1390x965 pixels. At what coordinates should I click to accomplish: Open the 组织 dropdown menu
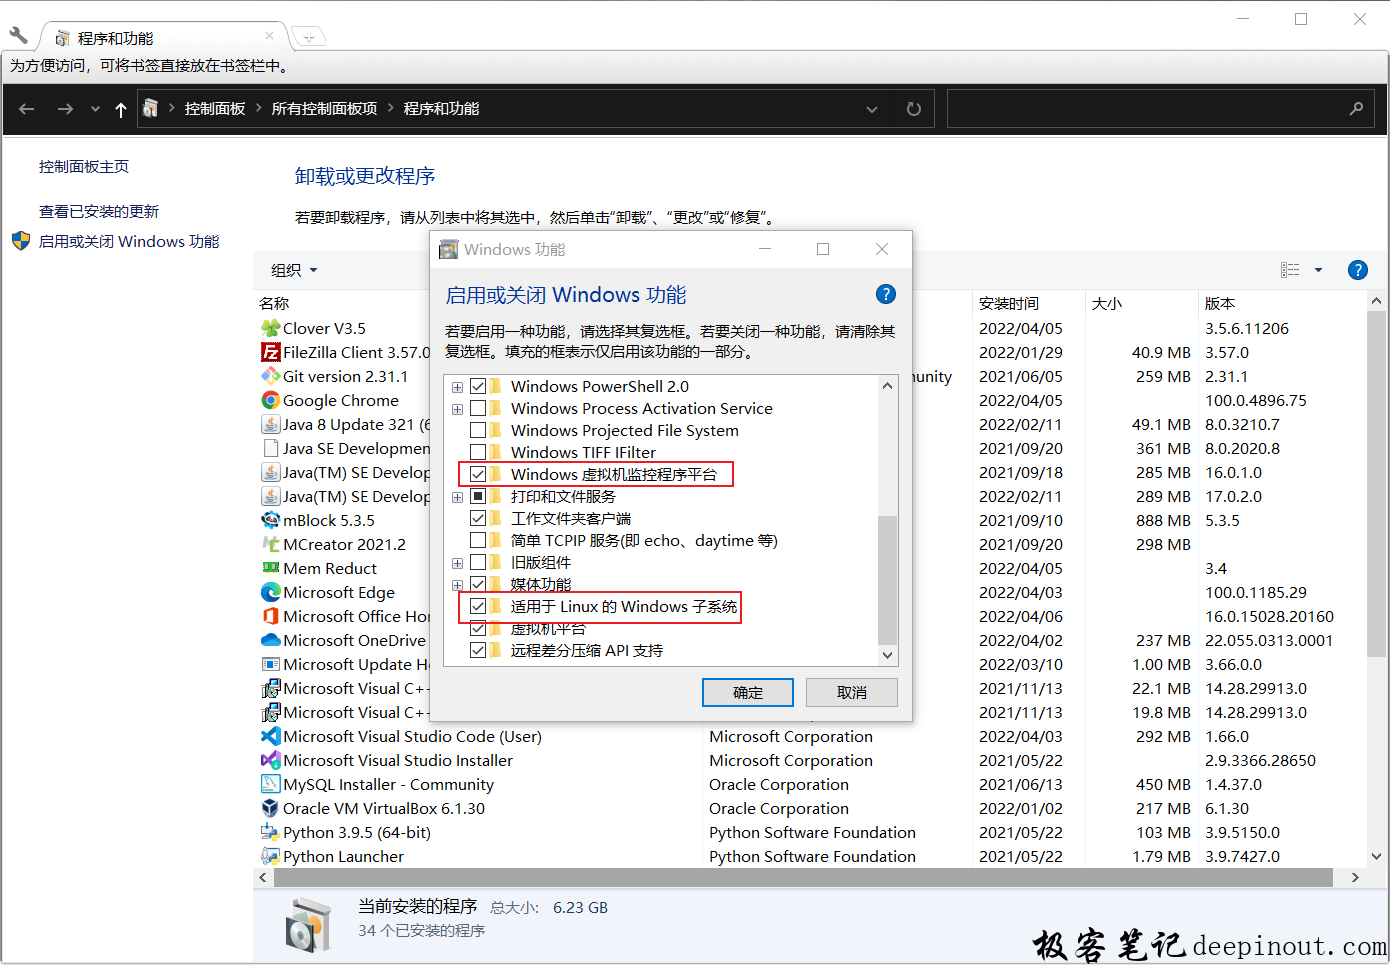(x=294, y=270)
